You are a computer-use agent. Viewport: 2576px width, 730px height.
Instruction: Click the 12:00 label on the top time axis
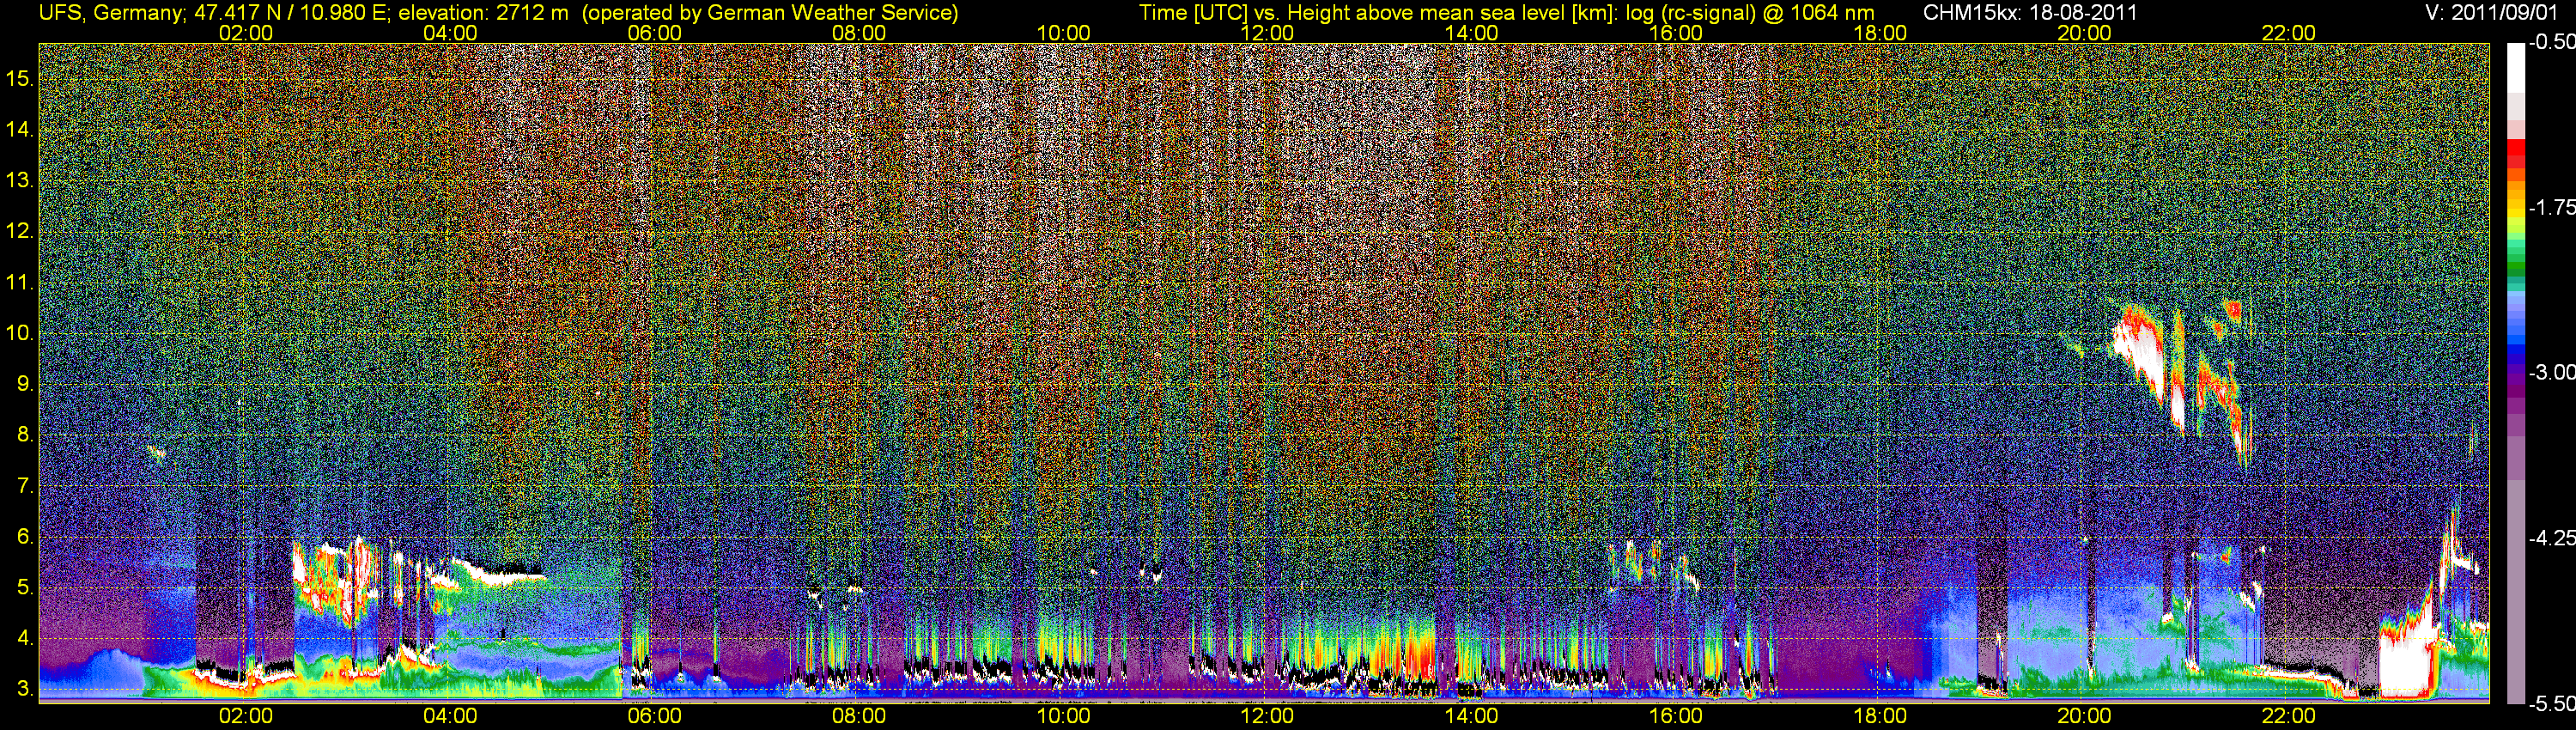tap(1267, 33)
